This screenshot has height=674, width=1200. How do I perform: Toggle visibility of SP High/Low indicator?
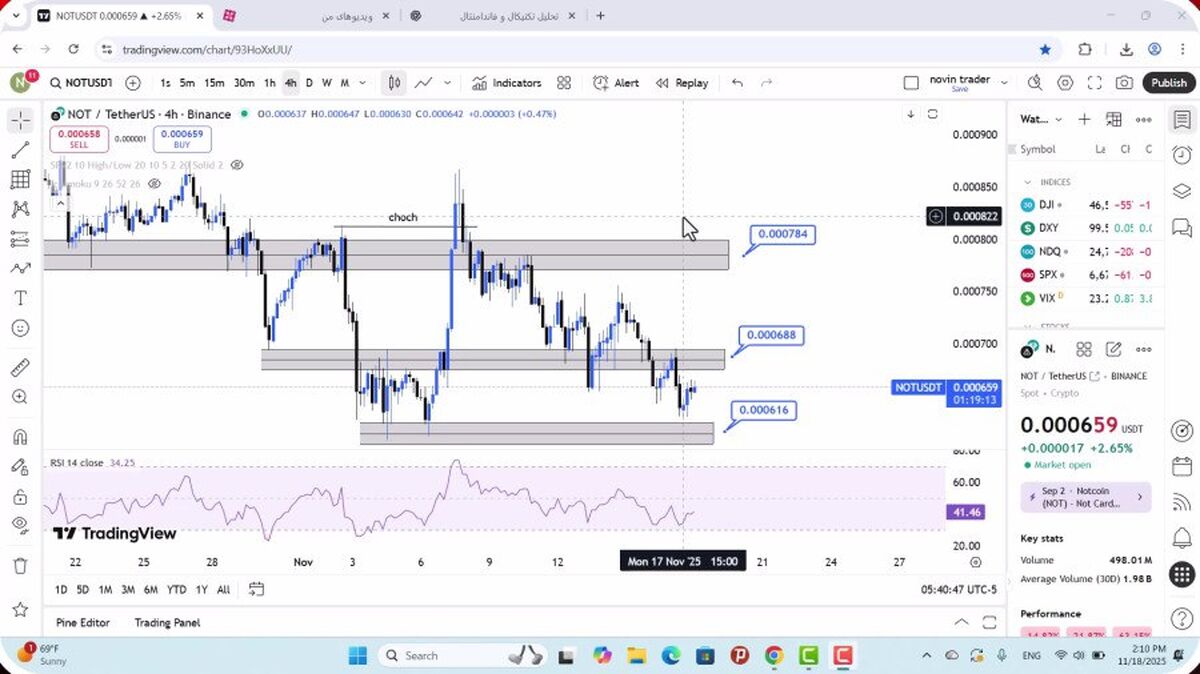pyautogui.click(x=237, y=164)
